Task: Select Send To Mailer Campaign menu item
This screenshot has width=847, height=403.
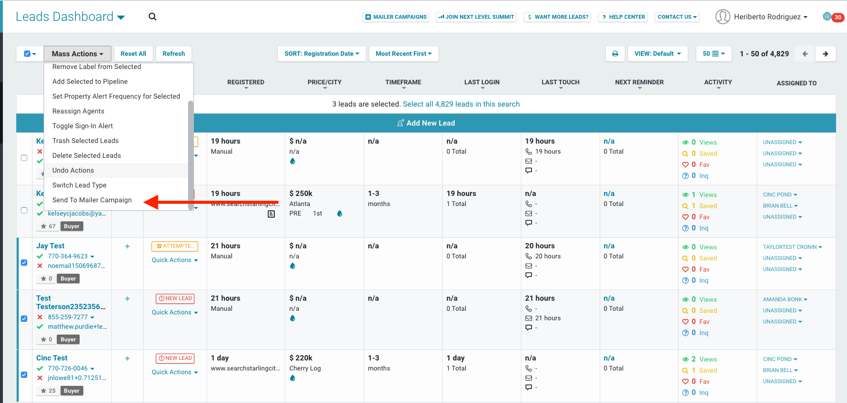Action: coord(92,200)
